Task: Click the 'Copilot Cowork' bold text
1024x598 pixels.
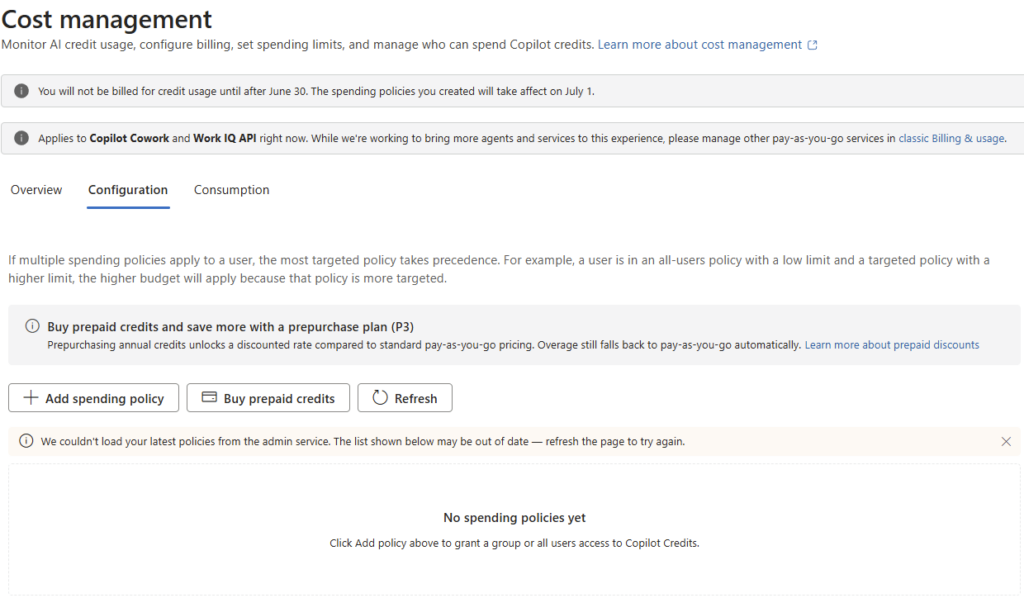Action: (129, 138)
